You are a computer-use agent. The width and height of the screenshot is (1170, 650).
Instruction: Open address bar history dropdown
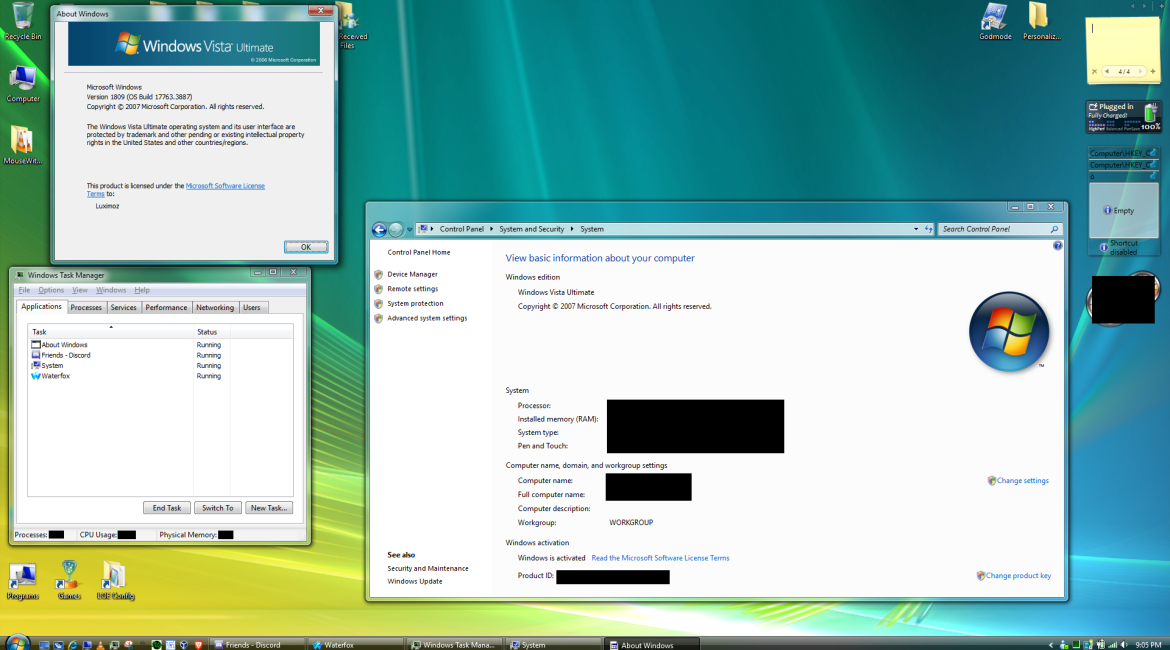point(916,229)
